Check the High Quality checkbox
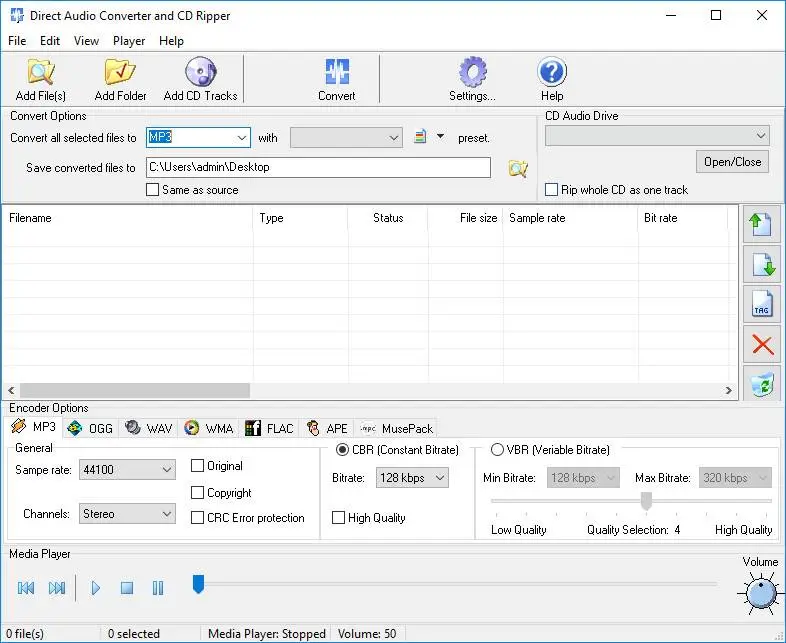 pyautogui.click(x=338, y=517)
